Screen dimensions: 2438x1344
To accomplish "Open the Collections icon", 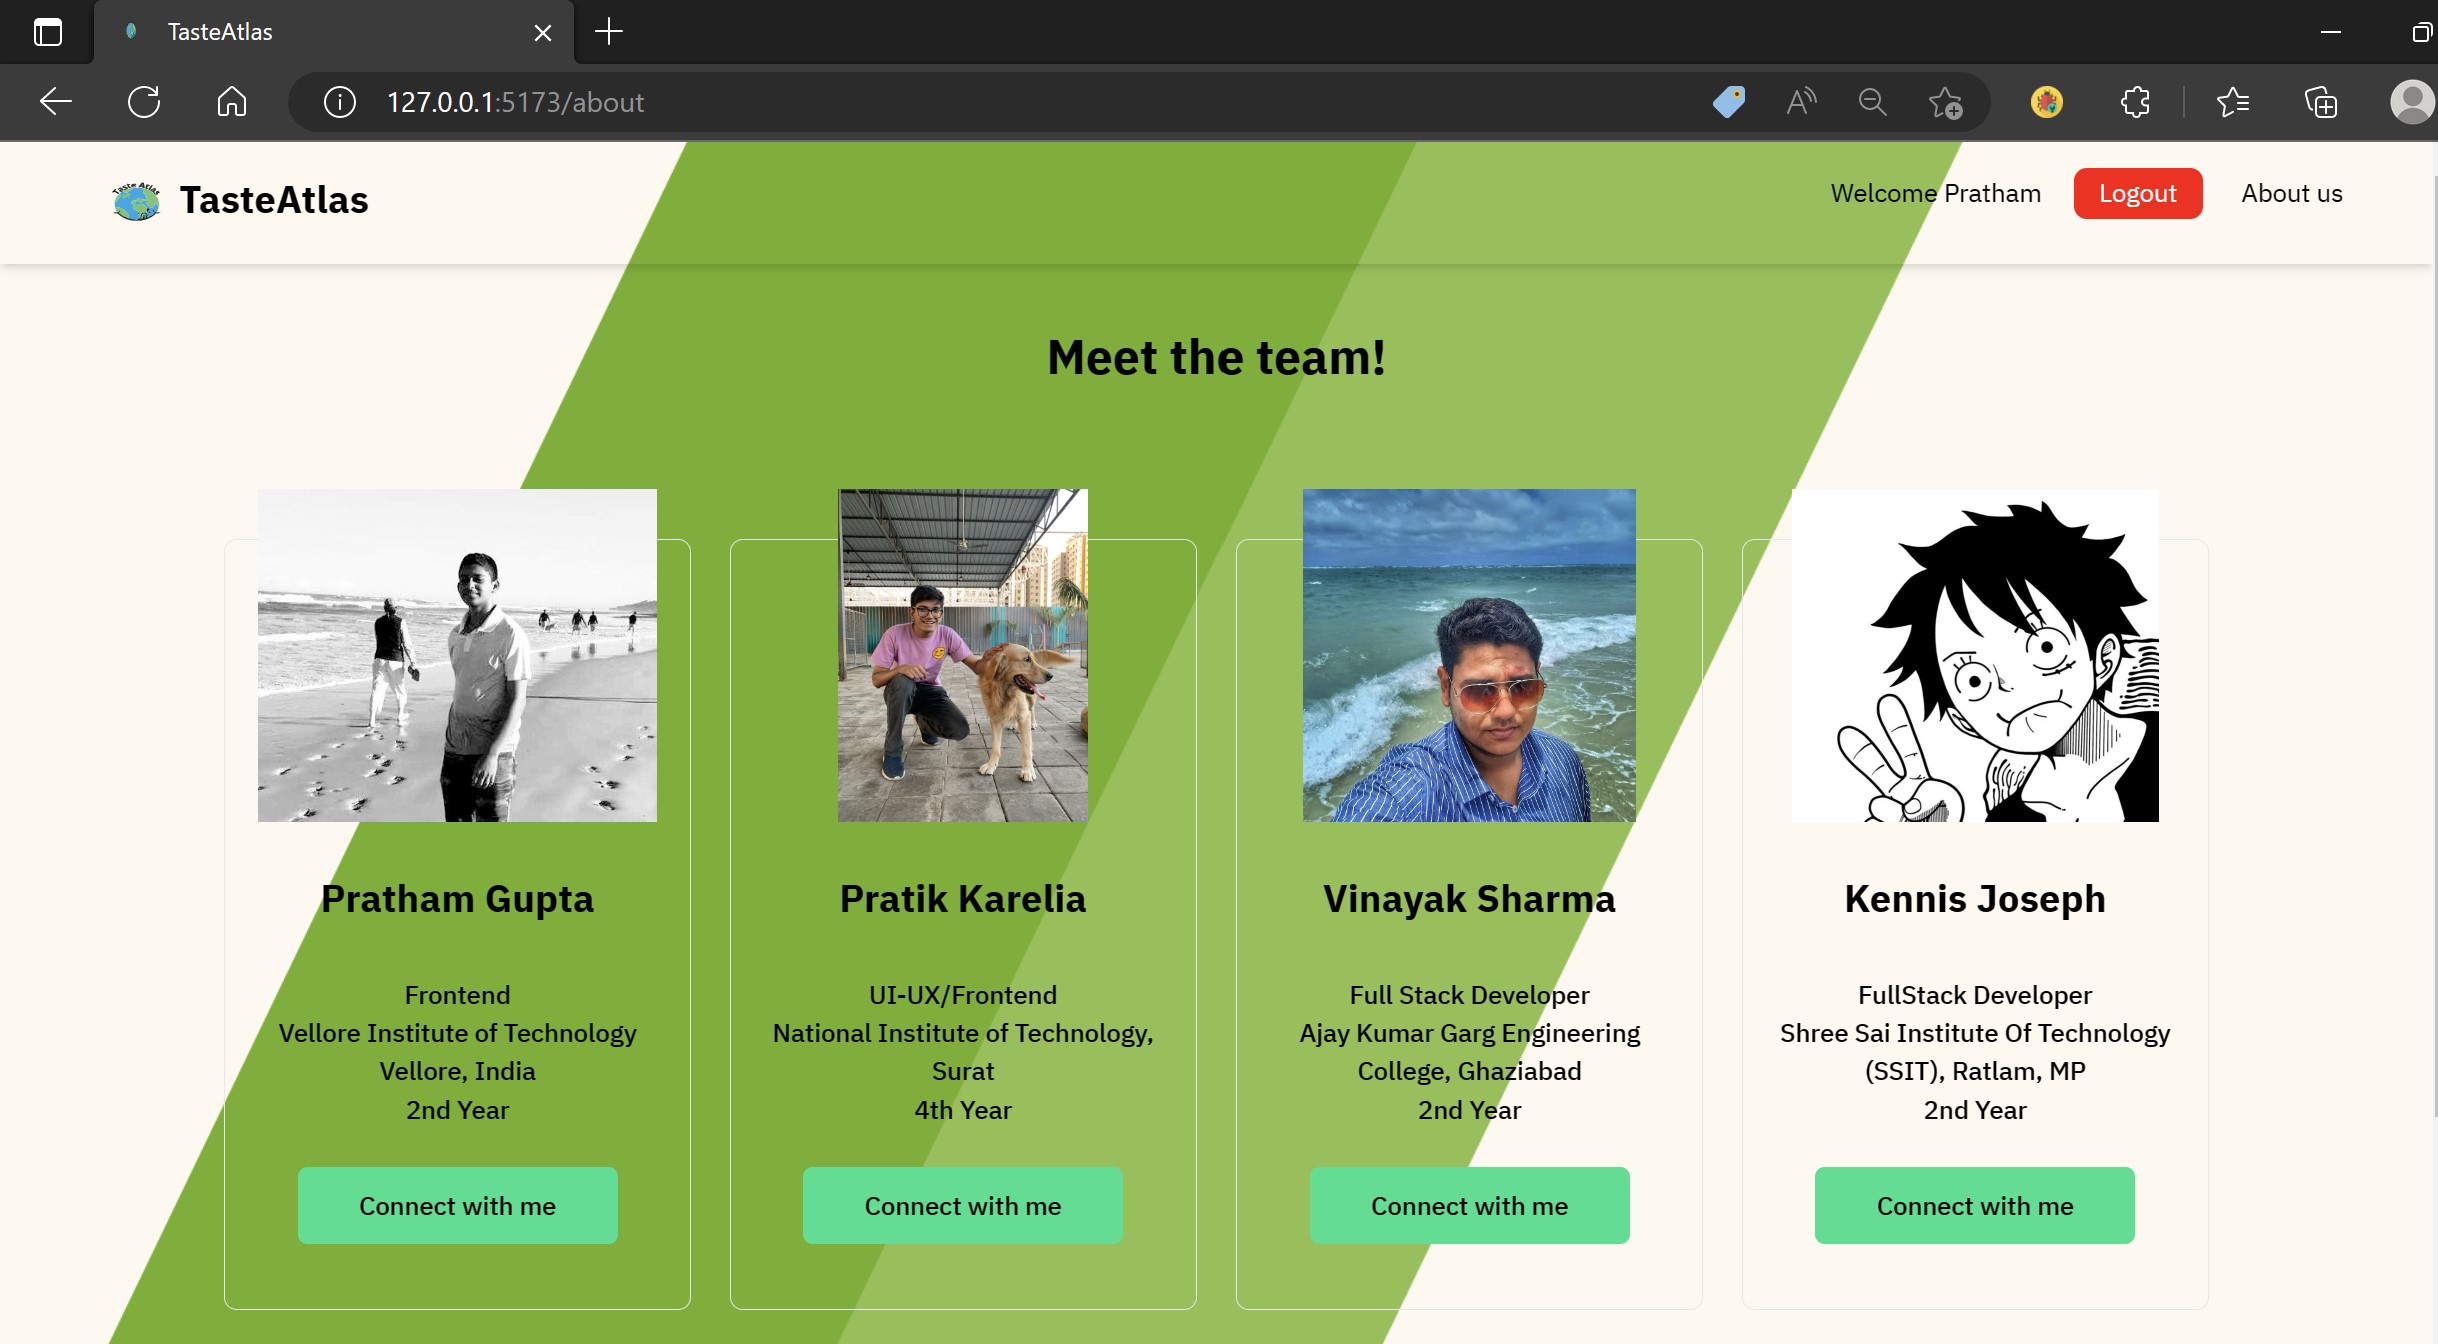I will click(2320, 102).
